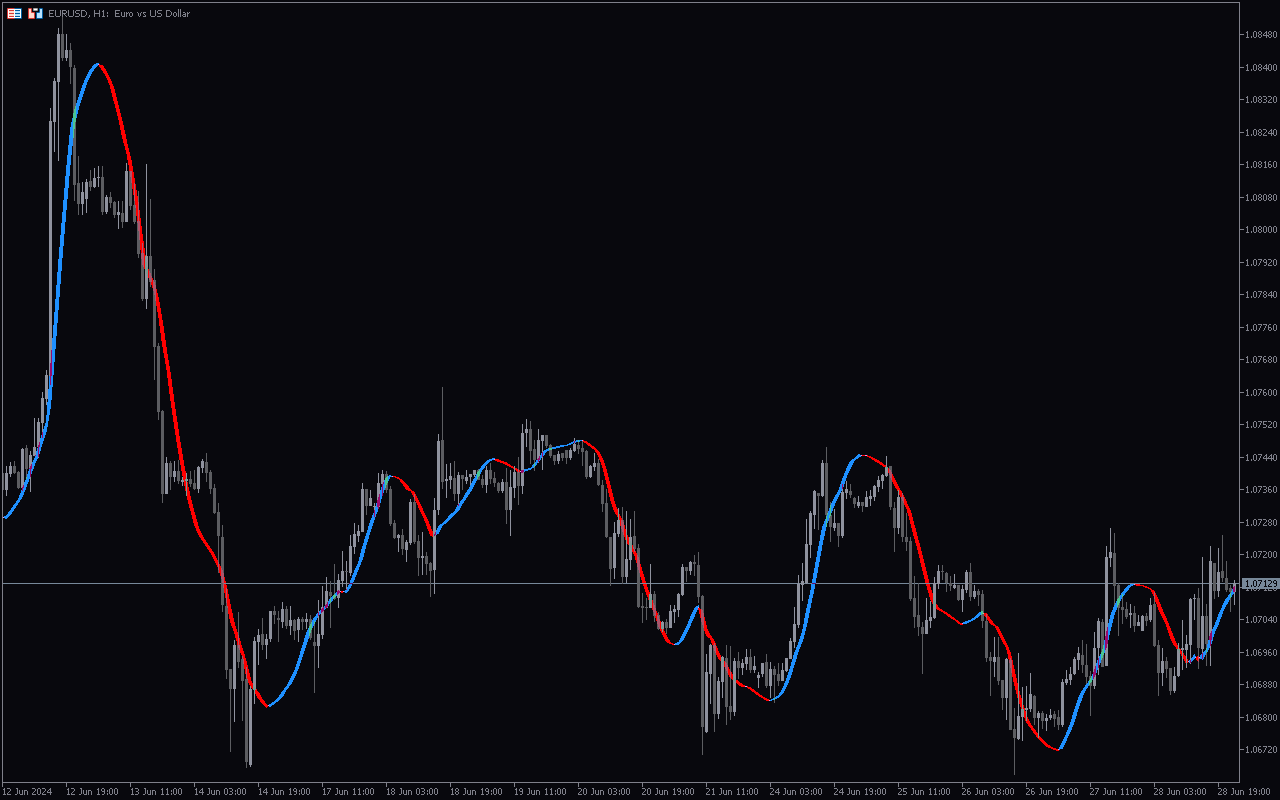The image size is (1280, 800).
Task: Click the 20 Jun 19:00 time label
Action: coord(668,791)
